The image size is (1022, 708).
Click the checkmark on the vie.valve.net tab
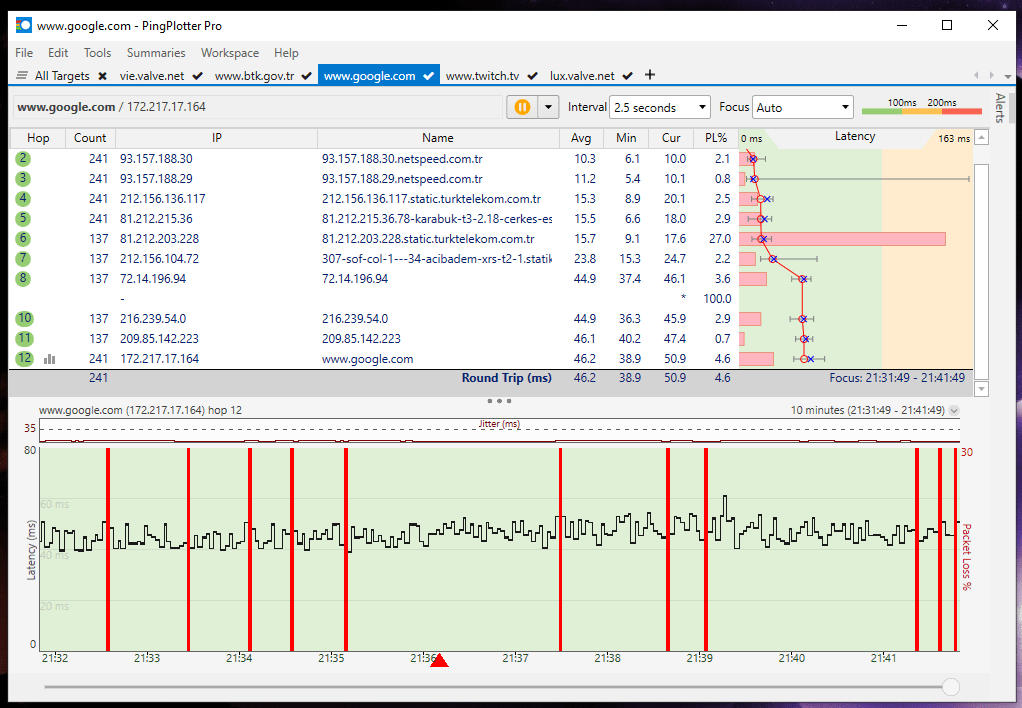198,76
